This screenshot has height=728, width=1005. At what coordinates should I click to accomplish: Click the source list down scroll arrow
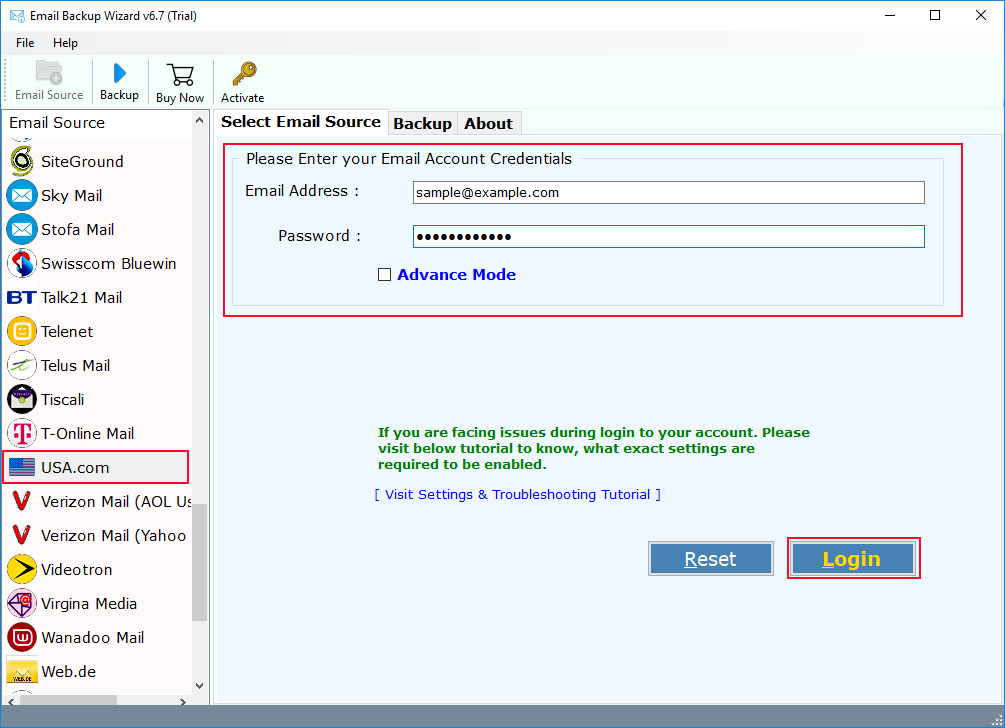pos(199,686)
